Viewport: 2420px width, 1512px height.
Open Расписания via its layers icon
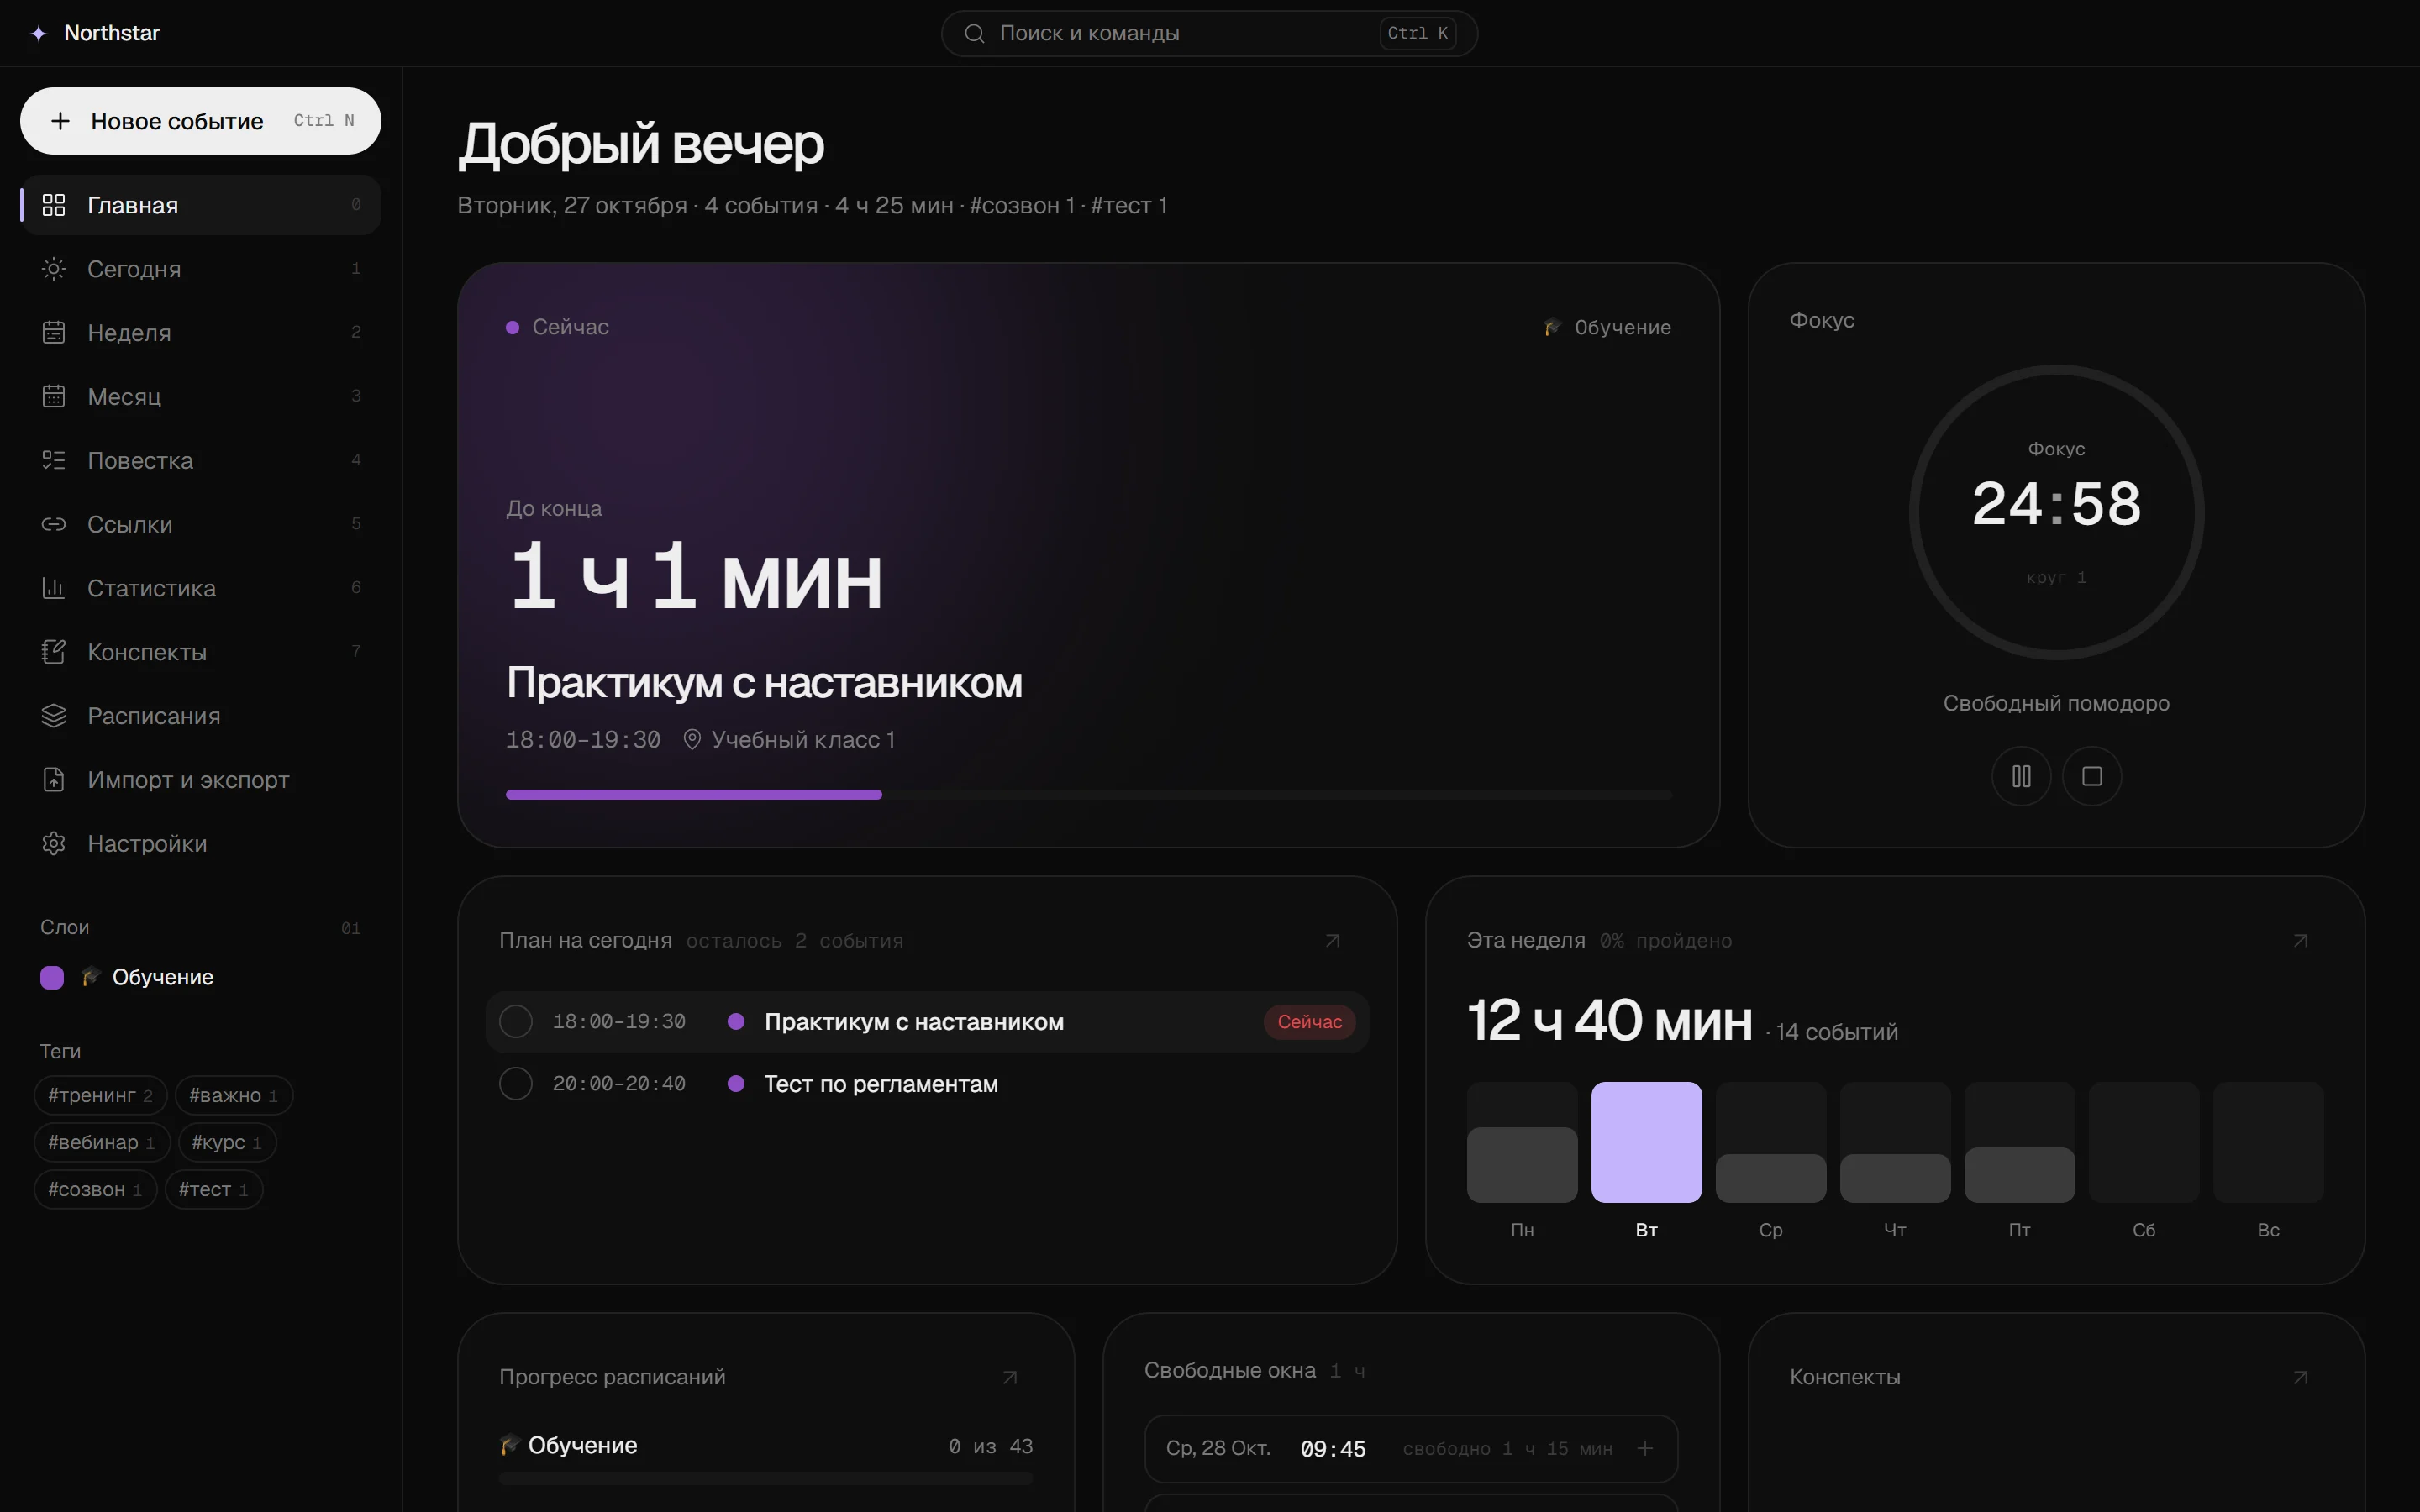[x=54, y=716]
